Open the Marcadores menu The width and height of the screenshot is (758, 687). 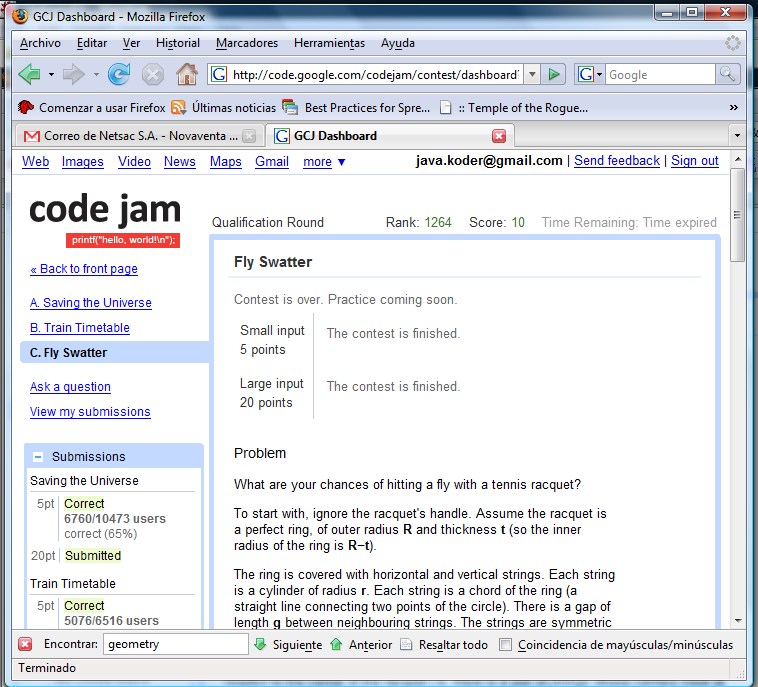coord(246,43)
